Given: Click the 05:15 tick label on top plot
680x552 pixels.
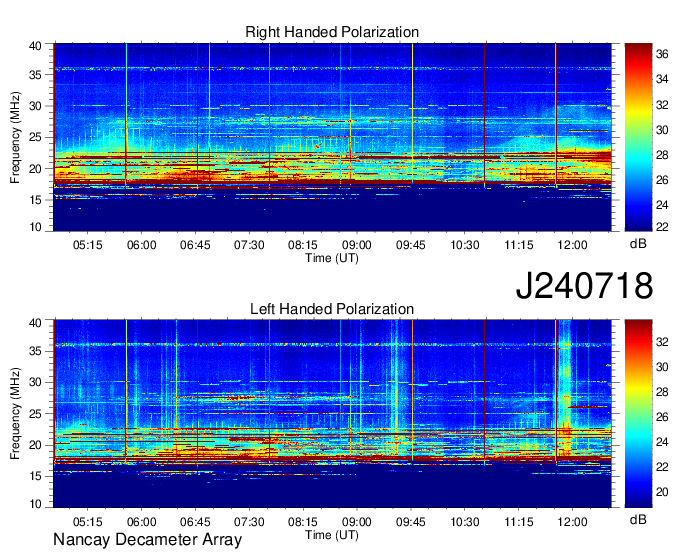Looking at the screenshot, I should pos(88,245).
